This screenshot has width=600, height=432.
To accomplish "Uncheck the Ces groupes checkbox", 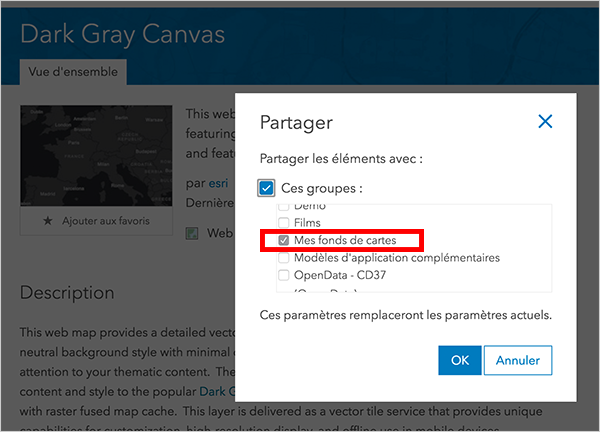I will 266,188.
